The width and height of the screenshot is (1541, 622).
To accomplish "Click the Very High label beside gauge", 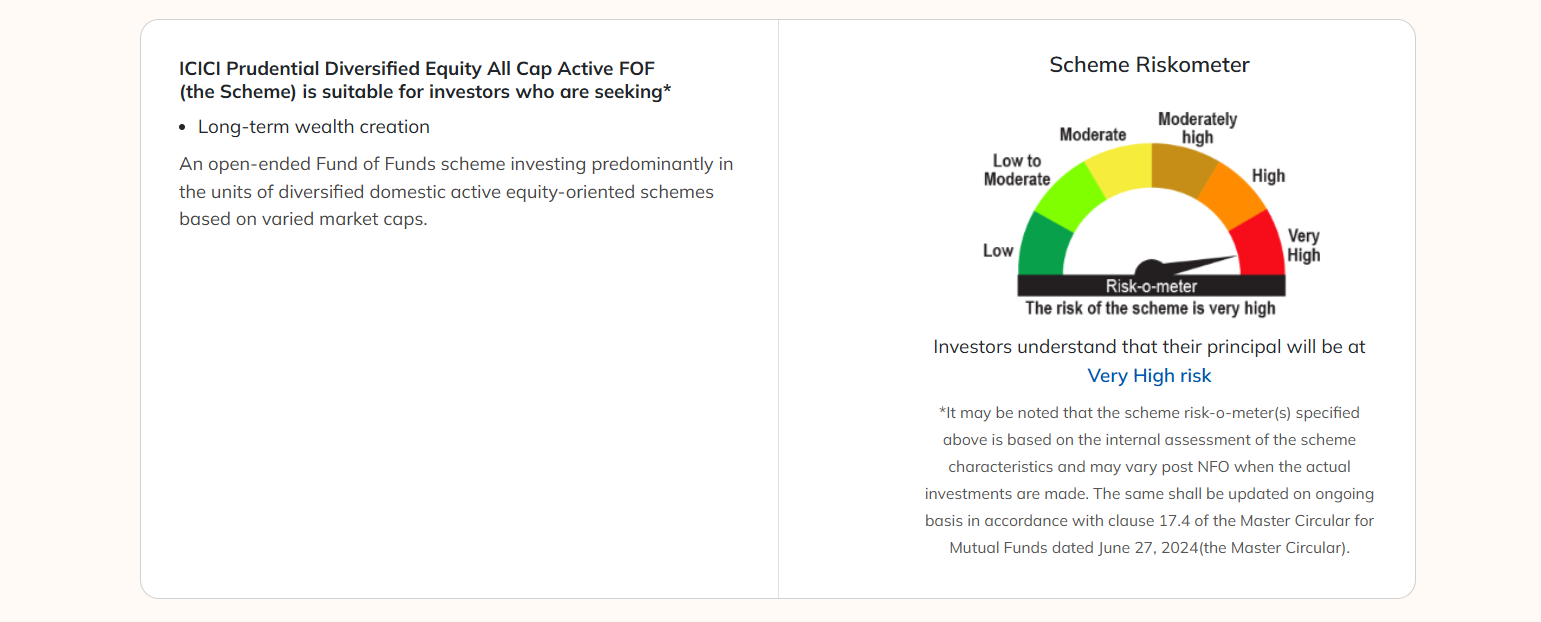I will click(1303, 245).
